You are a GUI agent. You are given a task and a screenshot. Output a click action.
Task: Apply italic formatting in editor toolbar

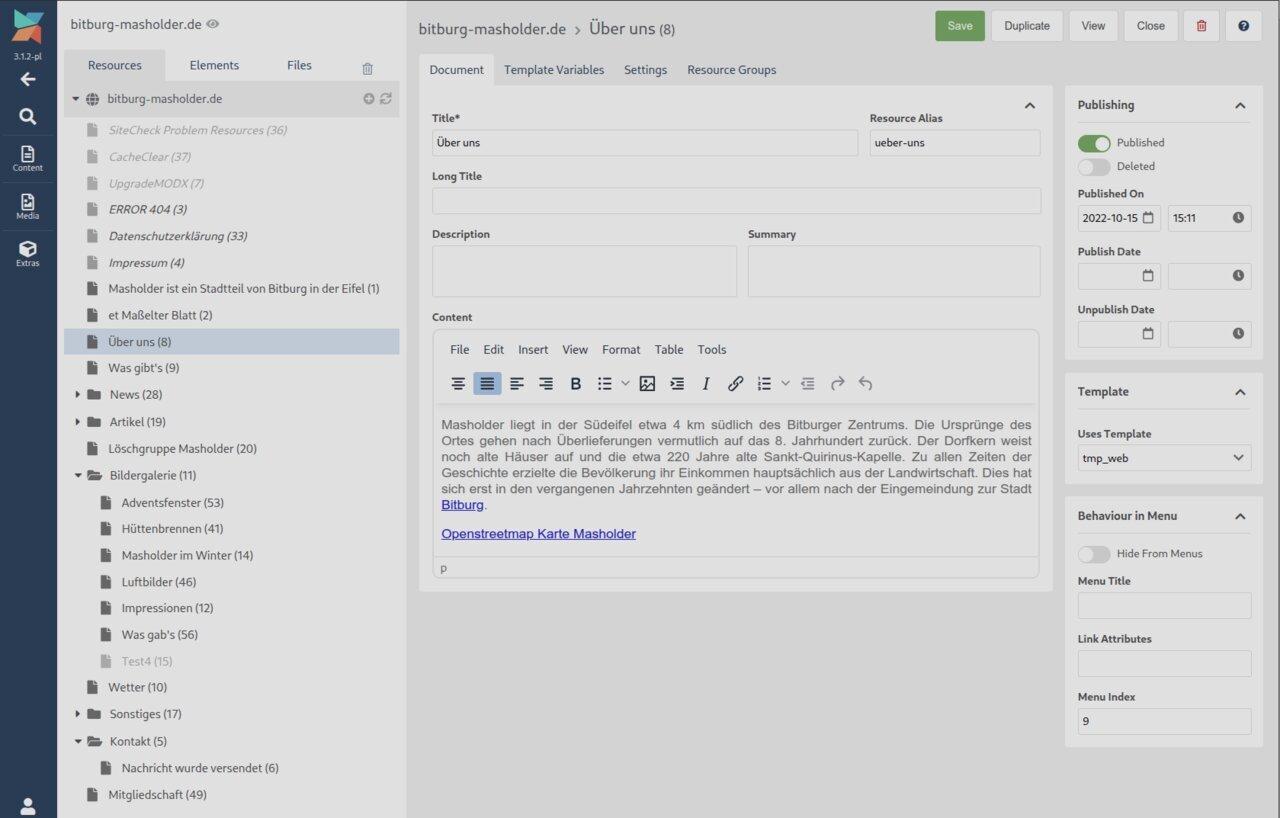coord(706,384)
